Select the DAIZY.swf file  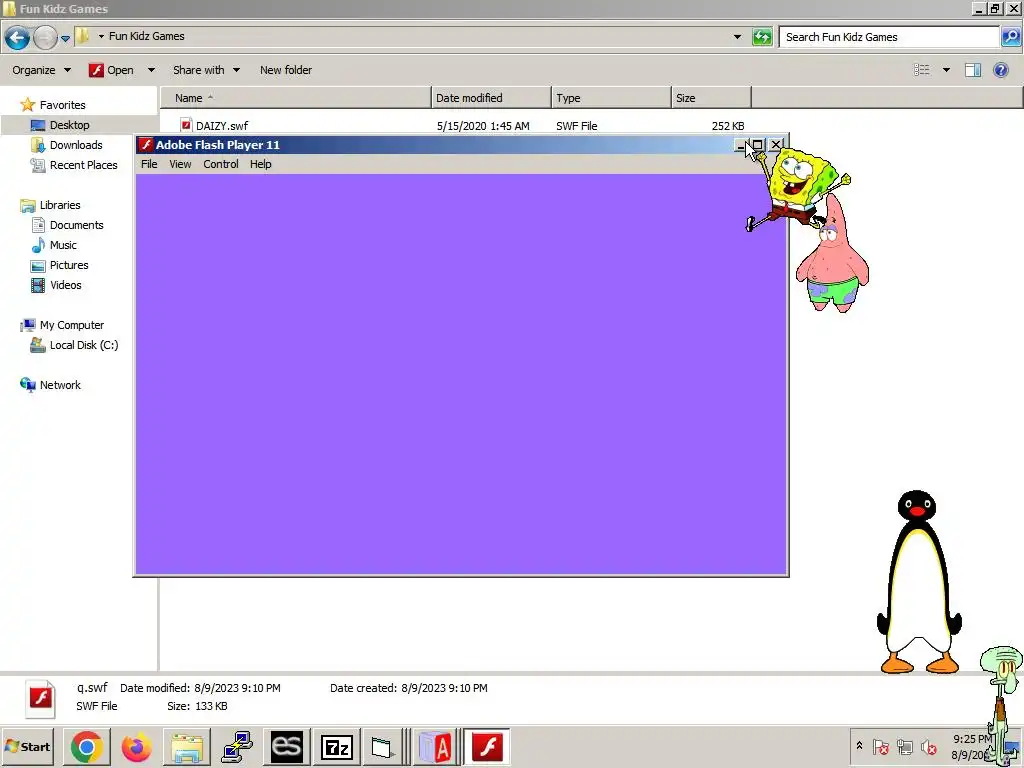(x=222, y=125)
